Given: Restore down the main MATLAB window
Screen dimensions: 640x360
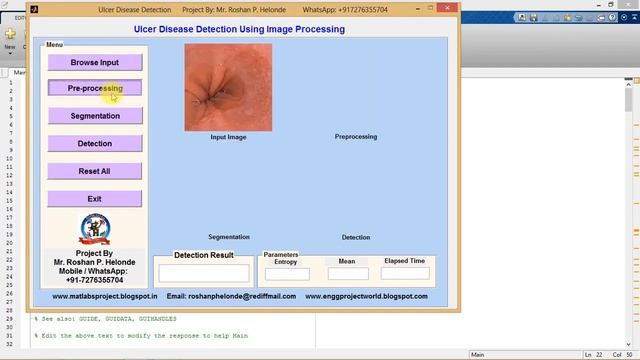Looking at the screenshot, I should (x=611, y=4).
